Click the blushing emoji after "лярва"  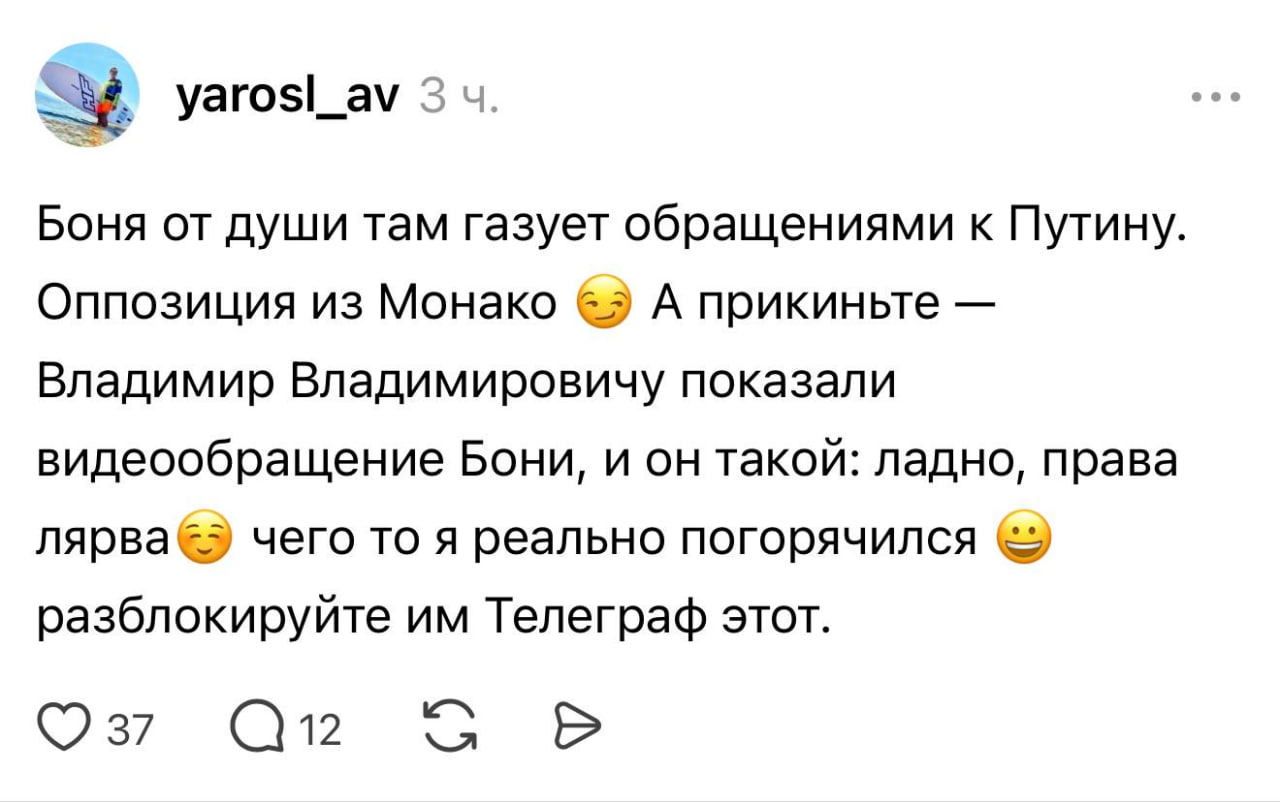click(x=203, y=543)
